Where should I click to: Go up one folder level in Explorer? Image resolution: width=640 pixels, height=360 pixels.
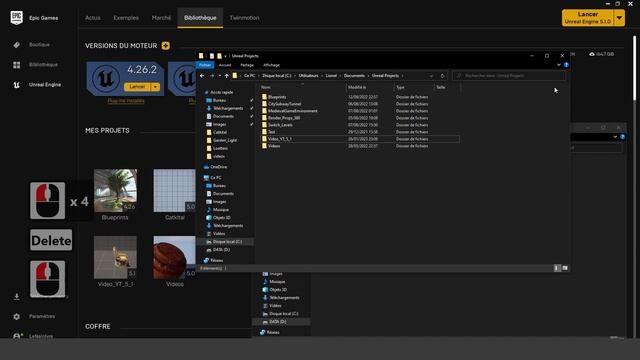(227, 76)
